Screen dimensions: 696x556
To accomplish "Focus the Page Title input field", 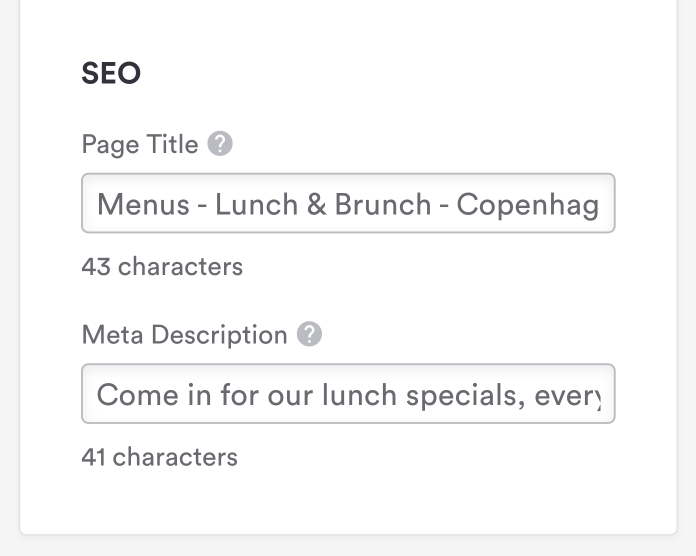I will (347, 204).
